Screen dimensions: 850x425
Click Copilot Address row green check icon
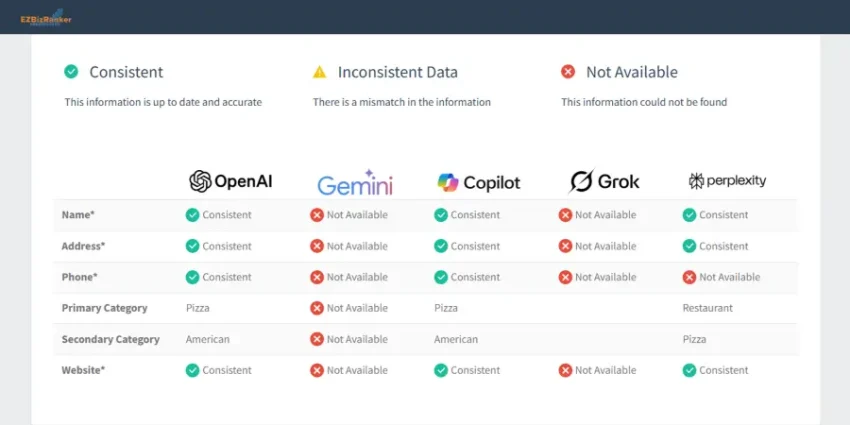(441, 246)
